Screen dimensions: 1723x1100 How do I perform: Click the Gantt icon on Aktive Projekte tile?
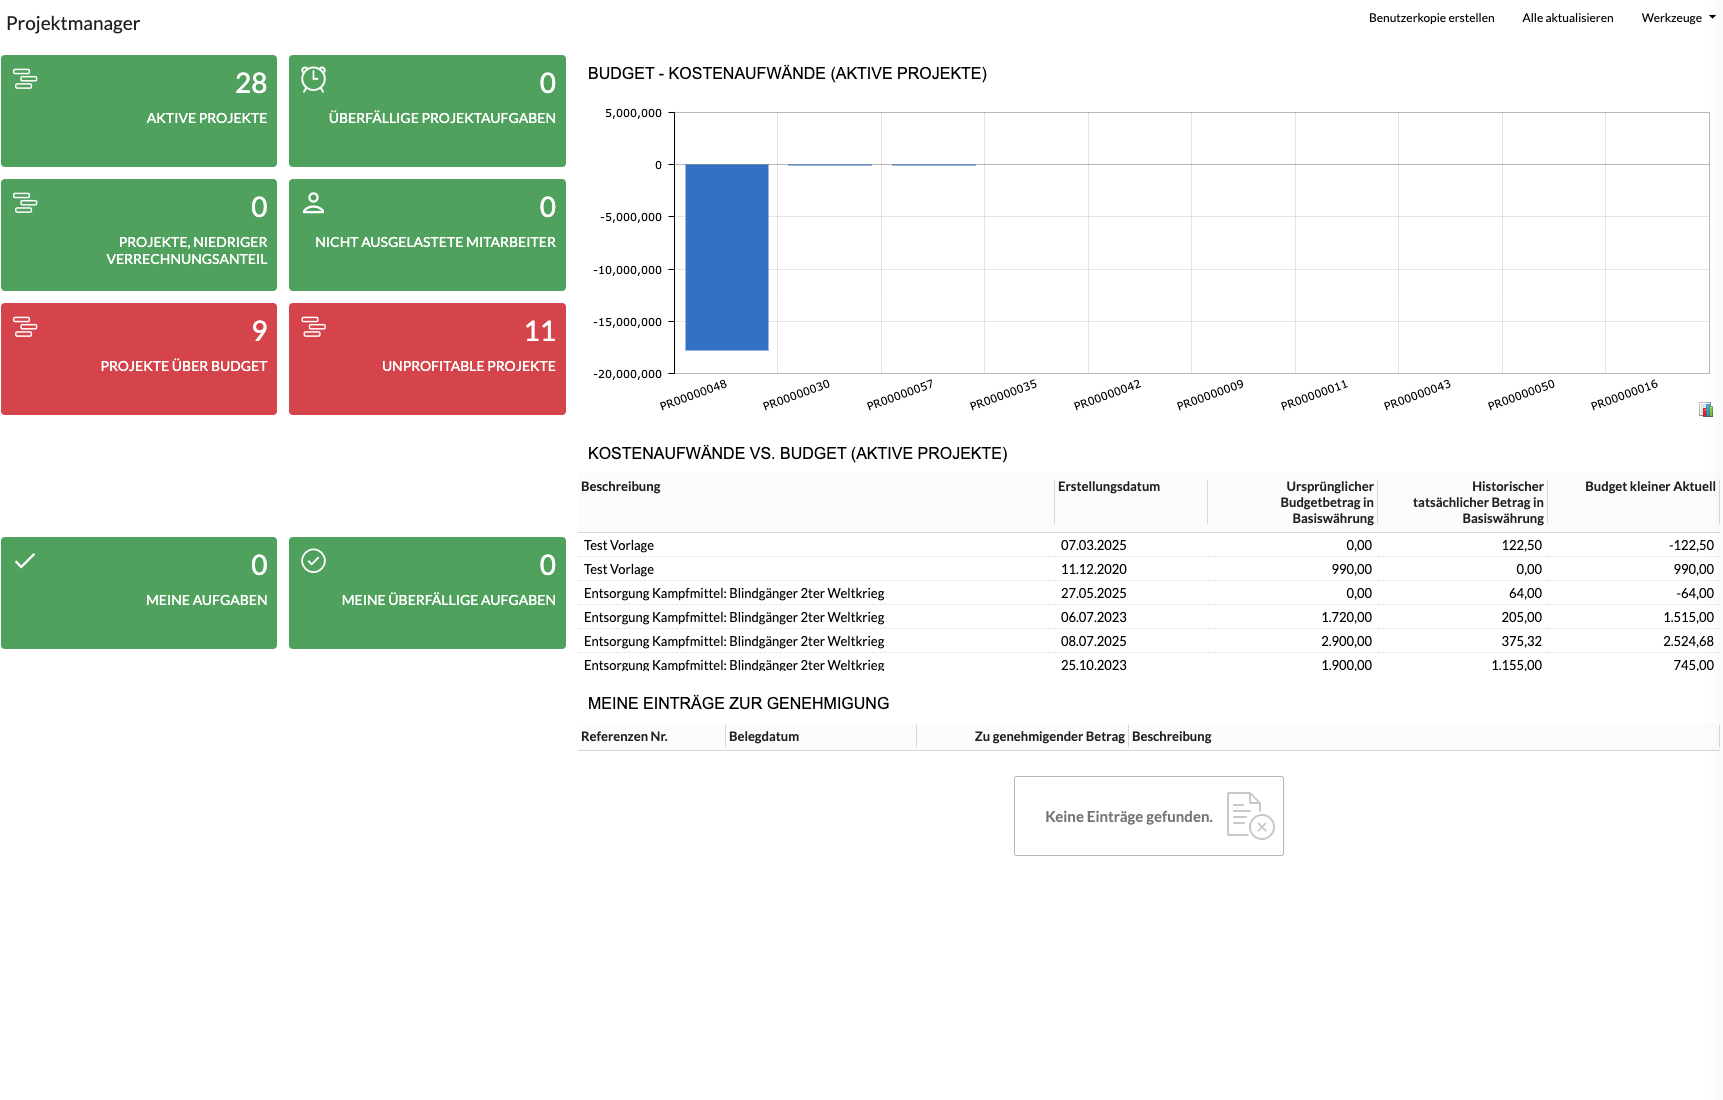click(25, 80)
